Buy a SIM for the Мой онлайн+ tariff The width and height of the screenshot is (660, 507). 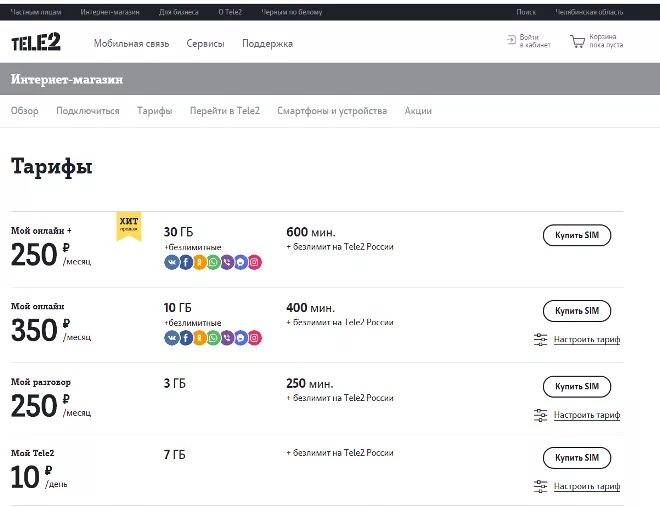pyautogui.click(x=577, y=235)
